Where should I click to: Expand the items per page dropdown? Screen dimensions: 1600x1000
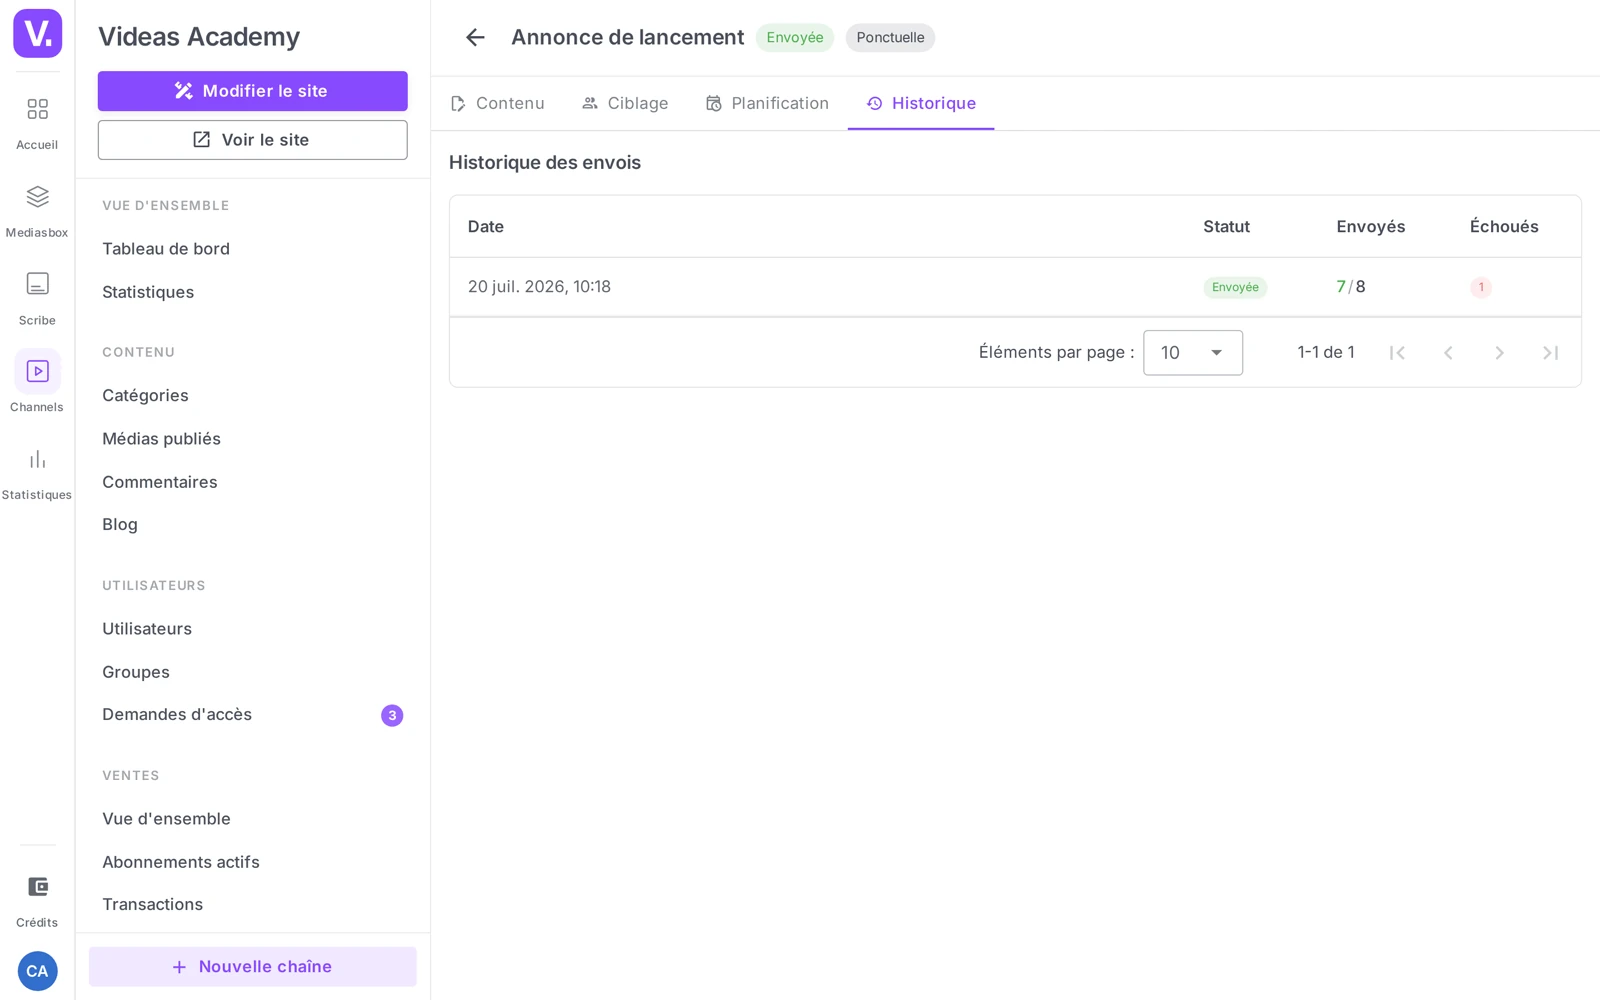(1193, 353)
